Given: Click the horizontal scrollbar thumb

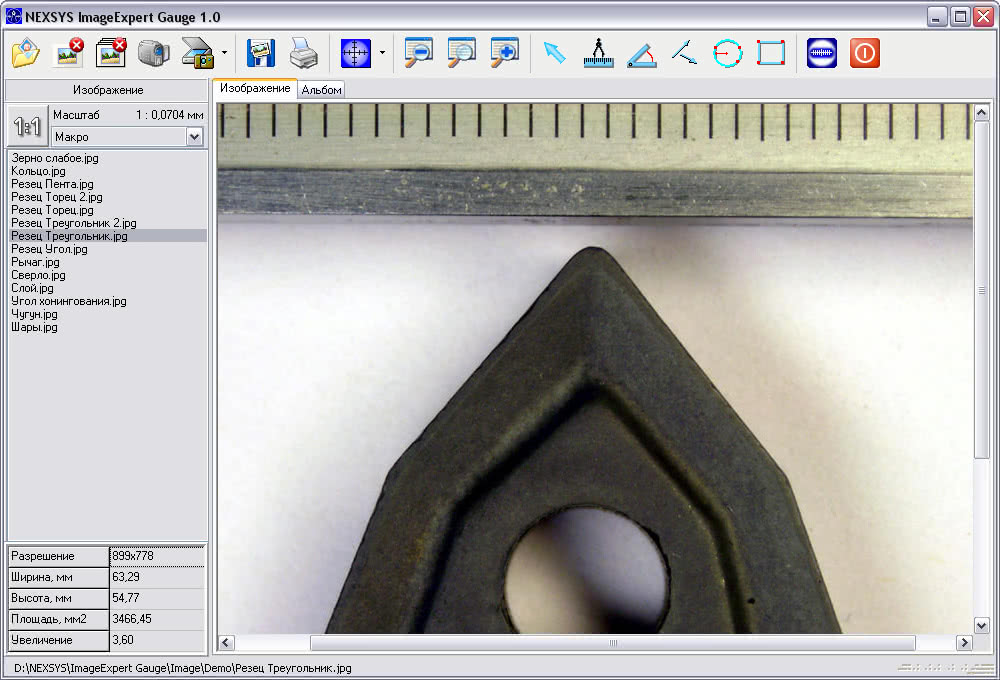Looking at the screenshot, I should coord(612,643).
